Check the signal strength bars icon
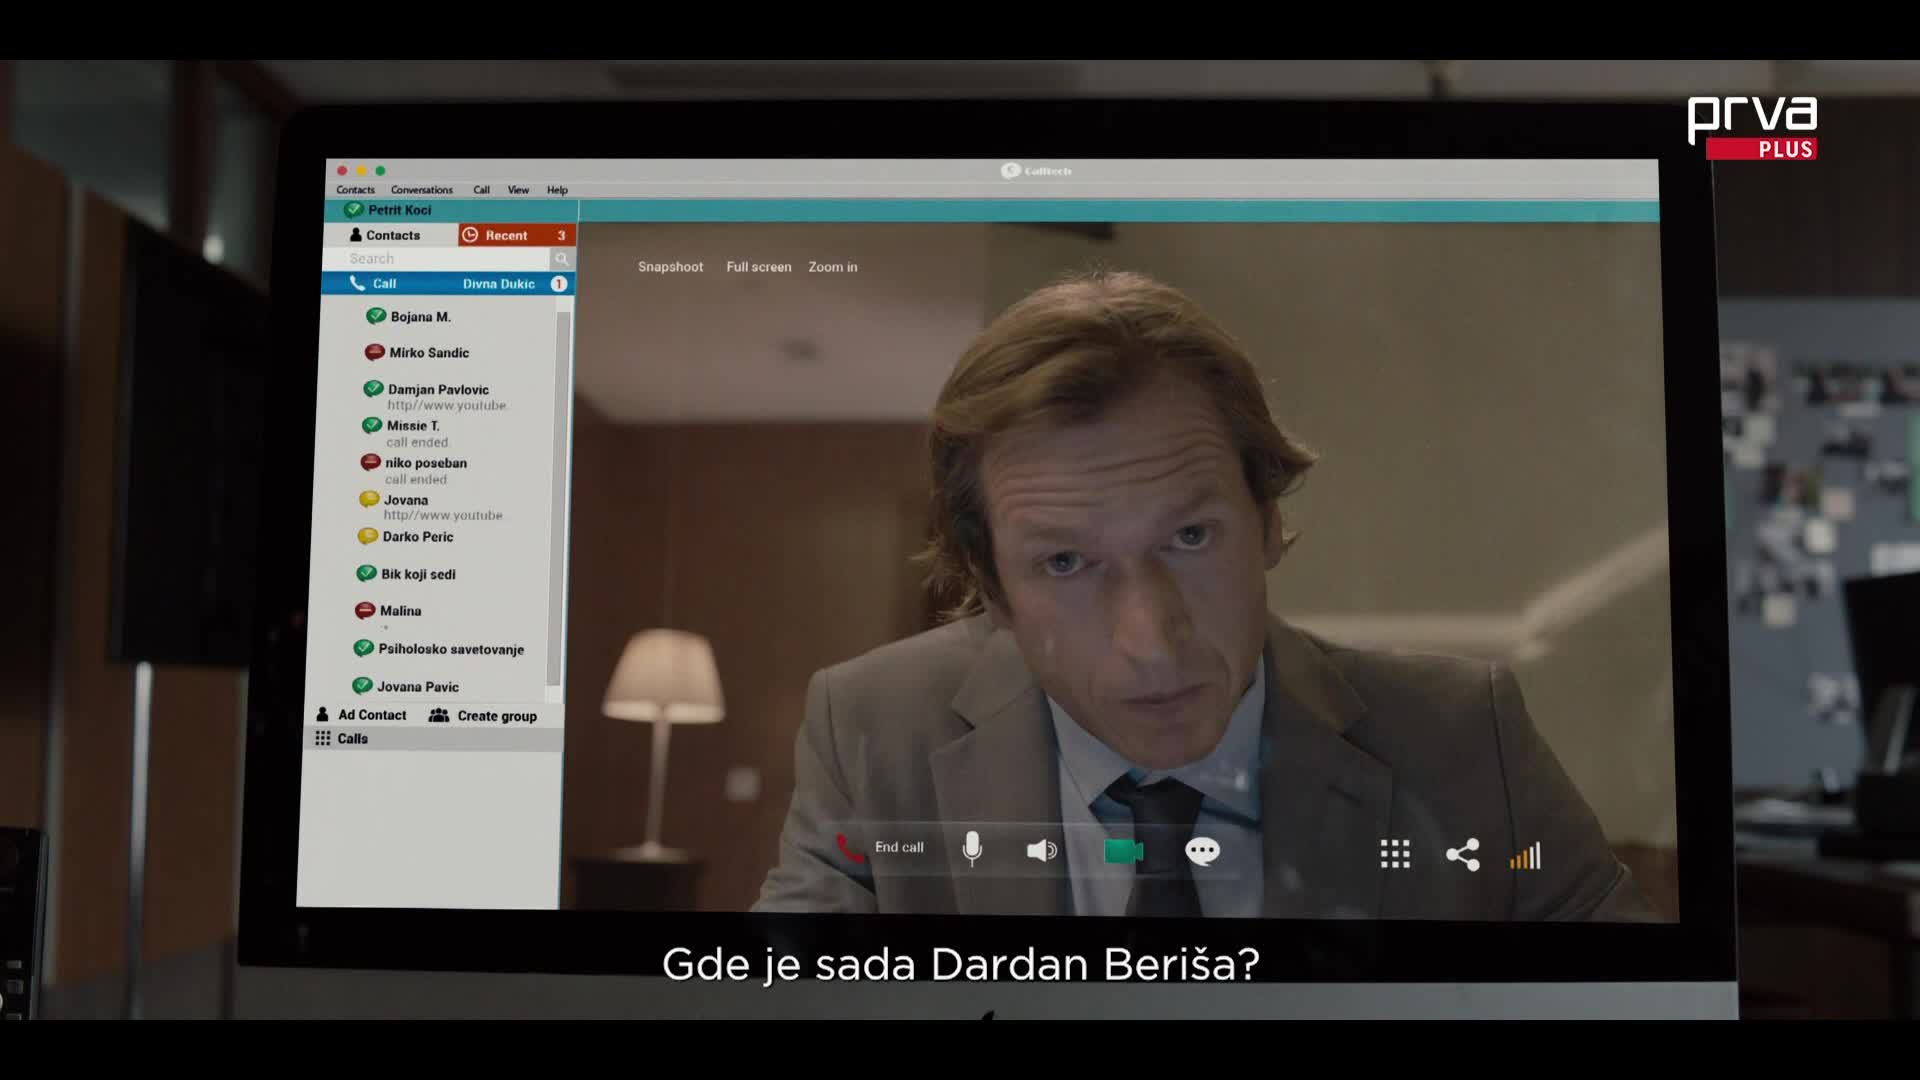This screenshot has width=1920, height=1080. pyautogui.click(x=1526, y=856)
